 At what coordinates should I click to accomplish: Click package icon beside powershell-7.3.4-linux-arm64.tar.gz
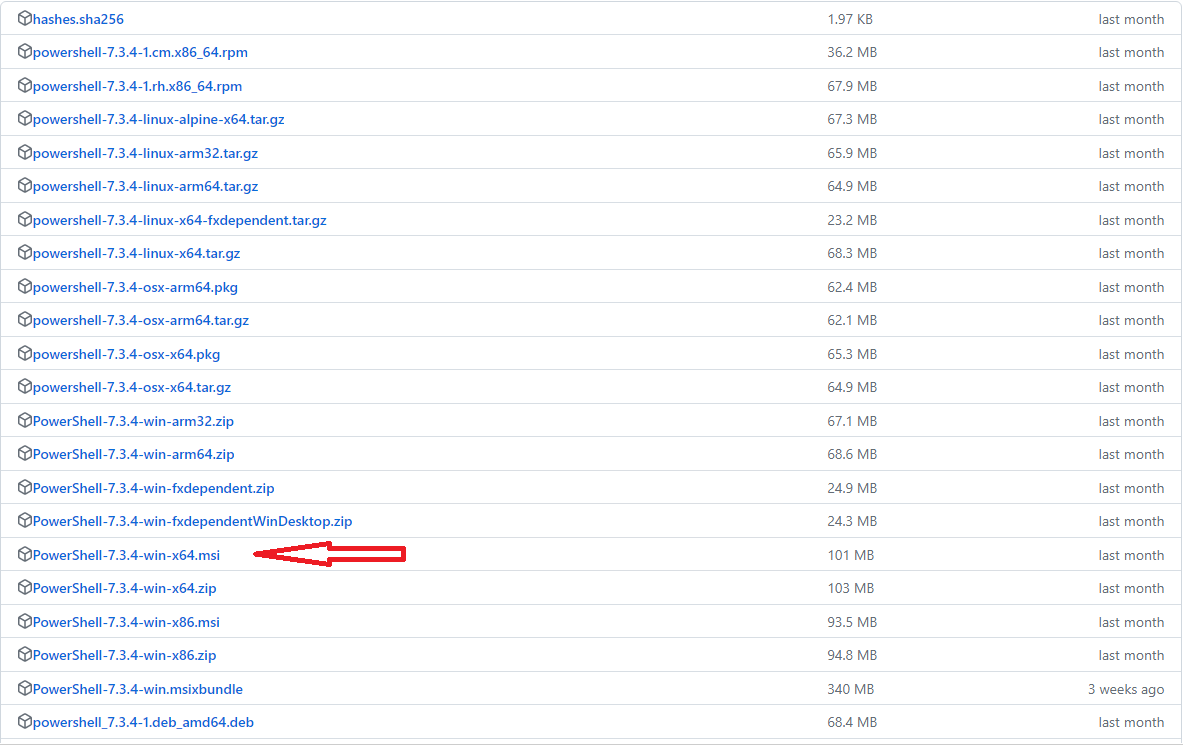24,185
